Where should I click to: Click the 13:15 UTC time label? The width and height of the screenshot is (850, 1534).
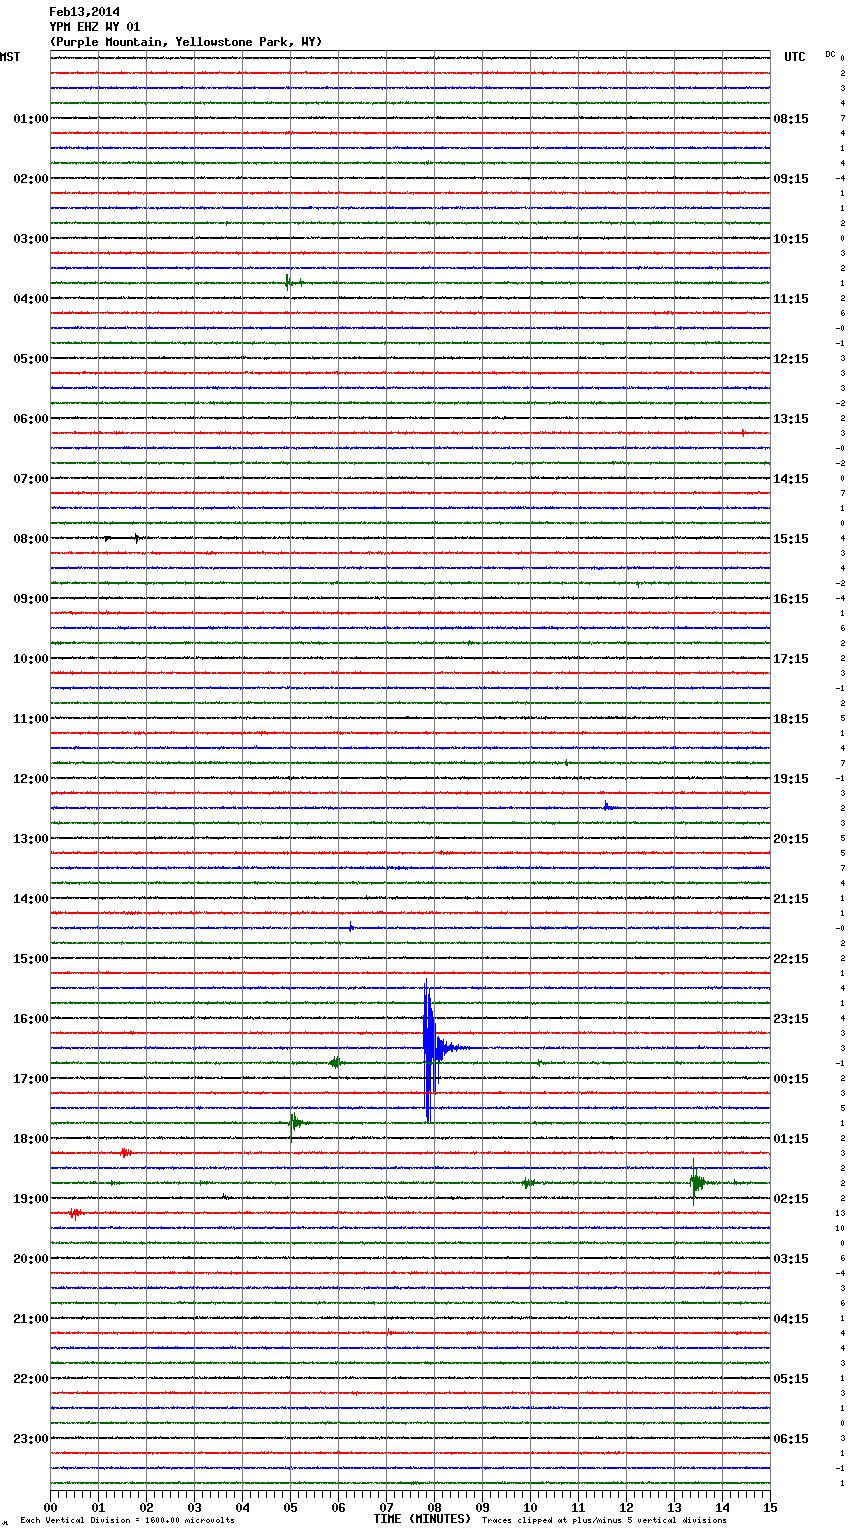[x=791, y=419]
